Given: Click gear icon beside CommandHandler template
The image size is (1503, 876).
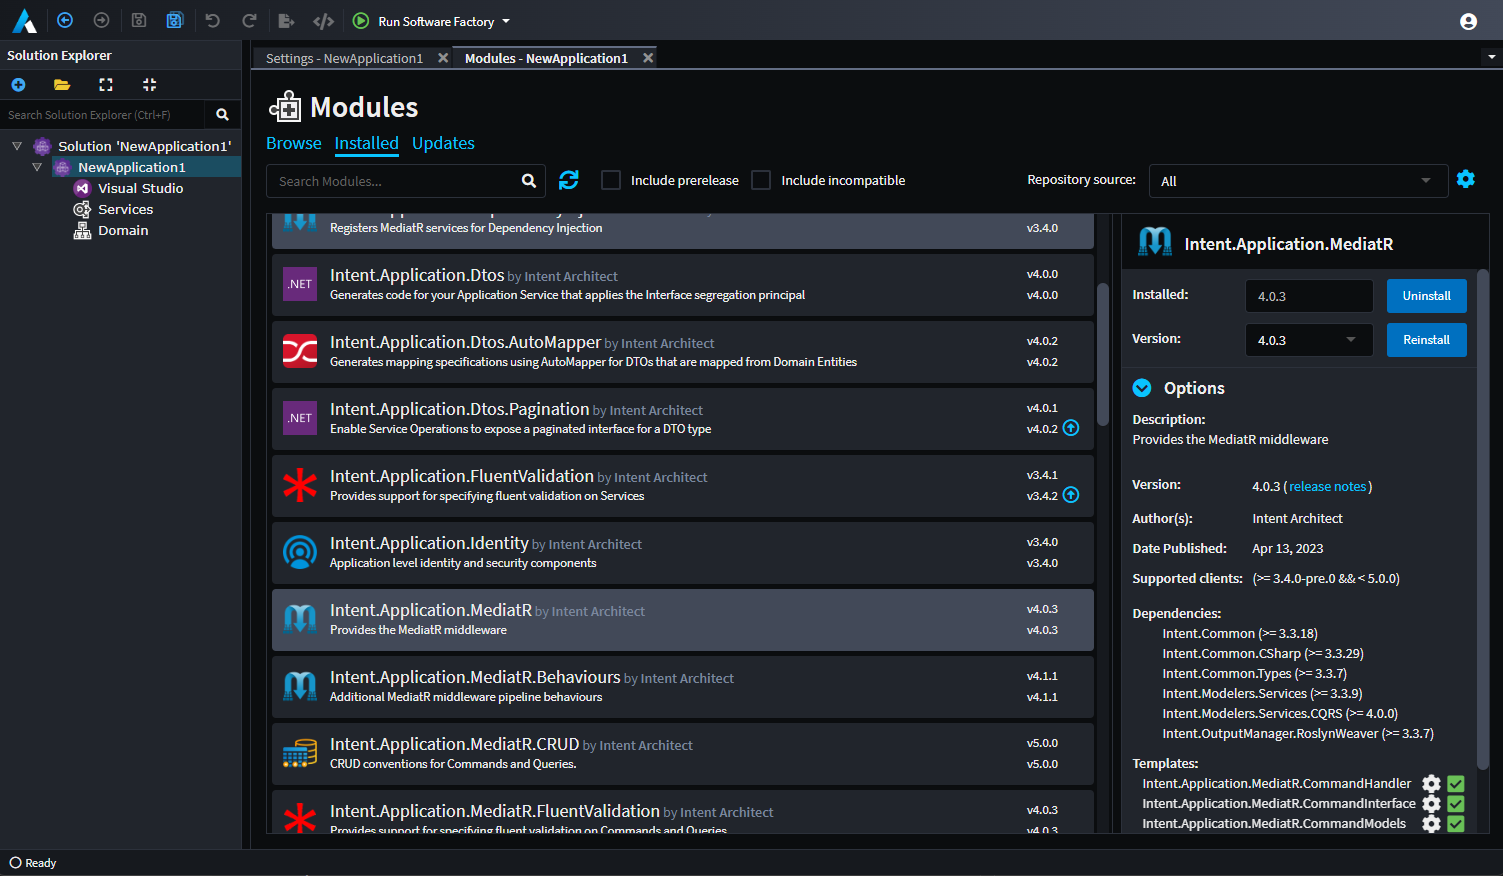Looking at the screenshot, I should pyautogui.click(x=1432, y=784).
